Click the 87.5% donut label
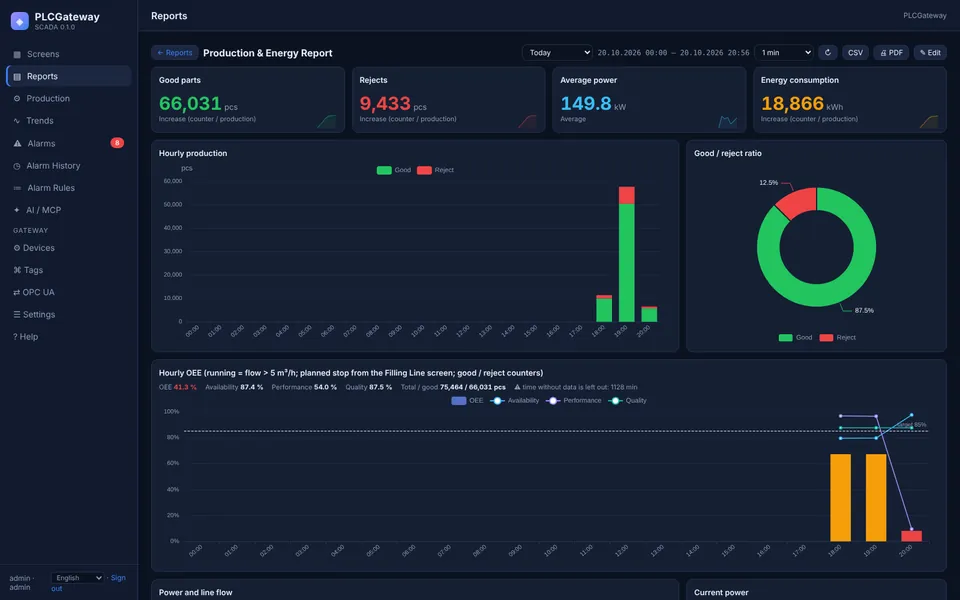The image size is (960, 600). pos(864,310)
